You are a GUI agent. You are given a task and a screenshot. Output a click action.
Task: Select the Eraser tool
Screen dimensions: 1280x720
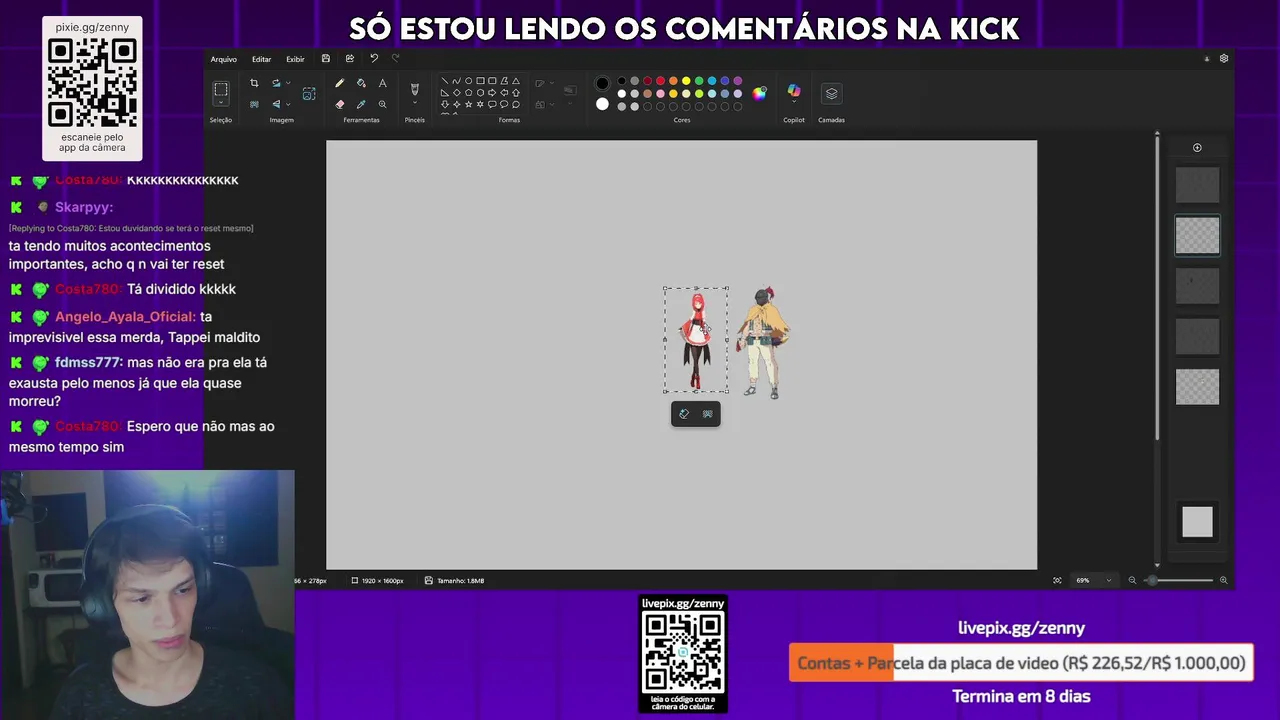pyautogui.click(x=340, y=104)
